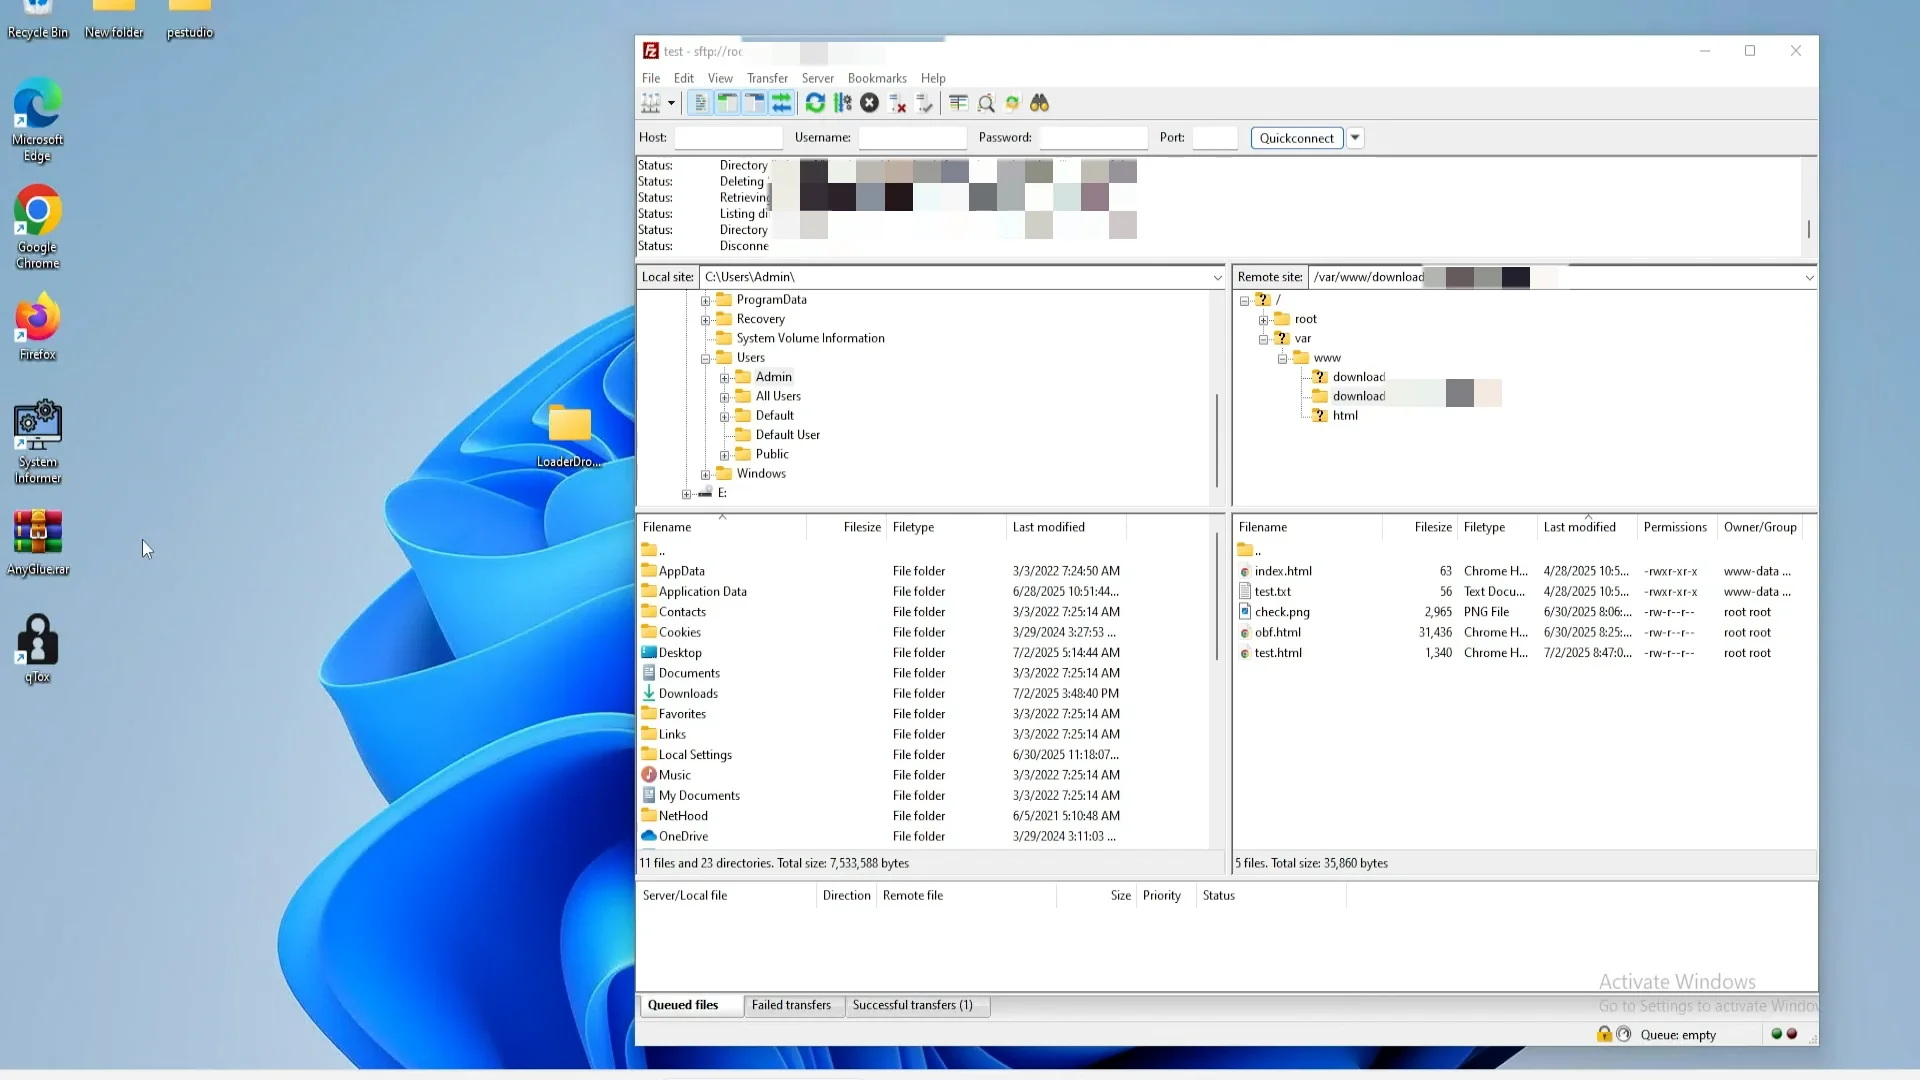
Task: Open the Site Manager icon
Action: coord(650,103)
